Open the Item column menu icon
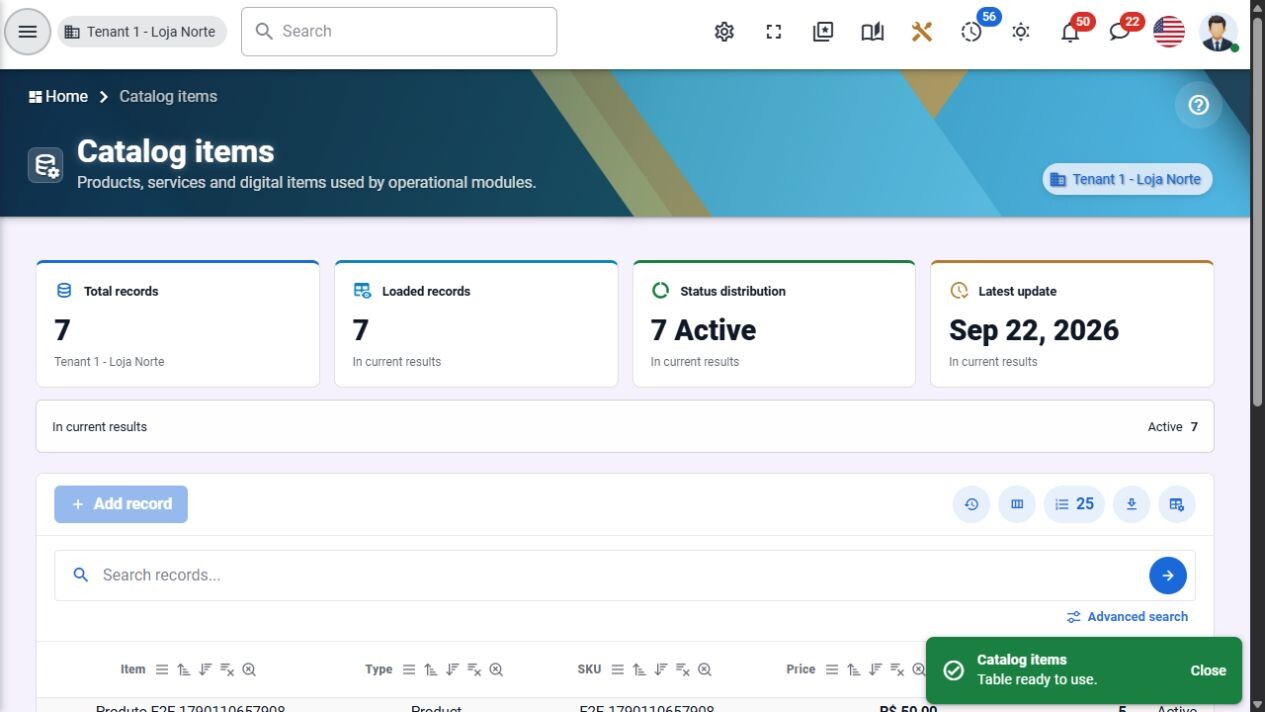This screenshot has height=712, width=1265. click(161, 670)
